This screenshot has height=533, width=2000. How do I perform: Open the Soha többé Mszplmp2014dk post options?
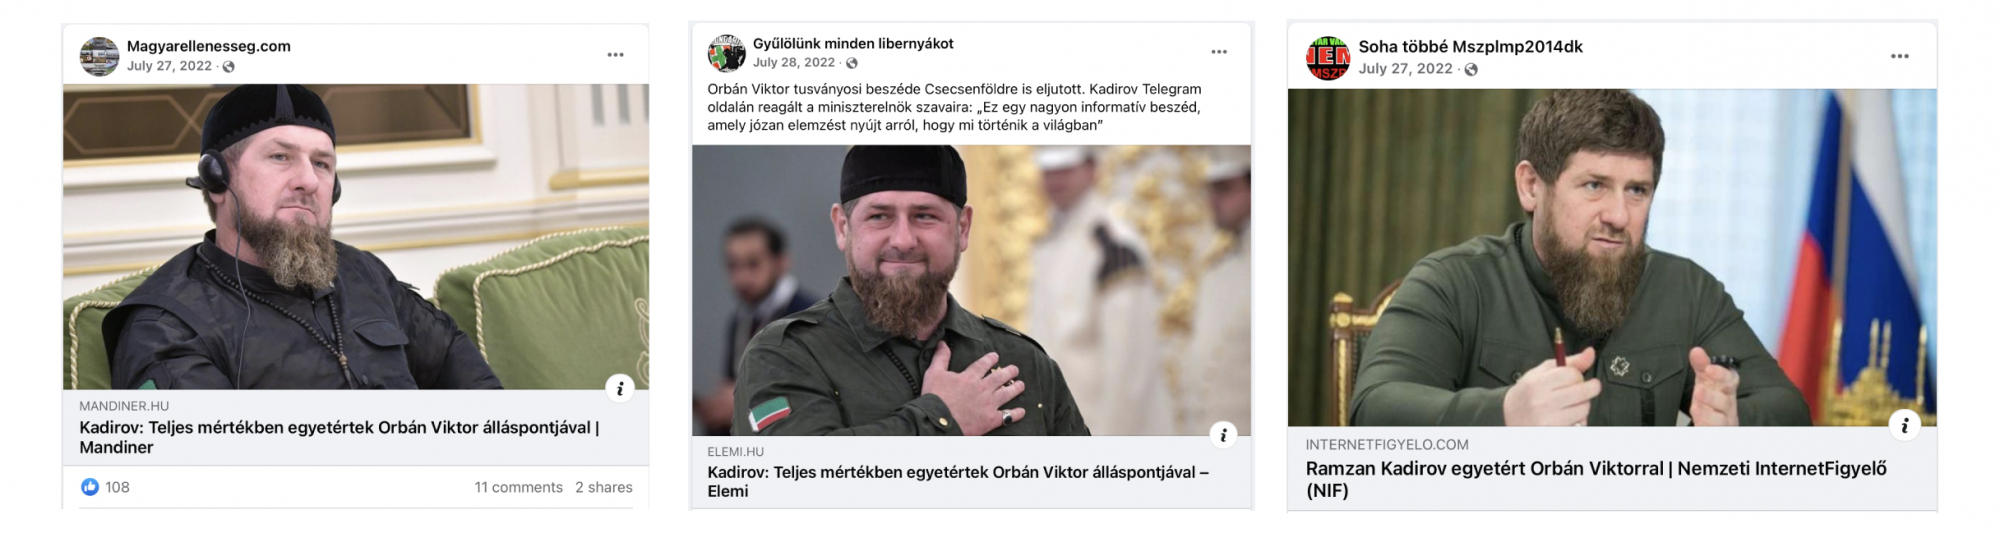pos(1900,57)
